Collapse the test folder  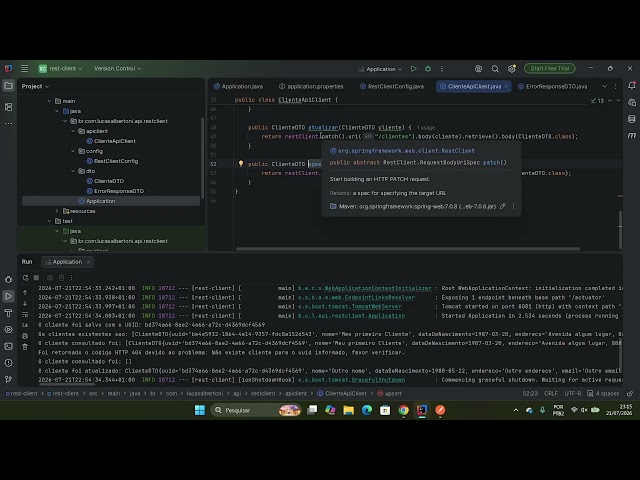tap(49, 221)
